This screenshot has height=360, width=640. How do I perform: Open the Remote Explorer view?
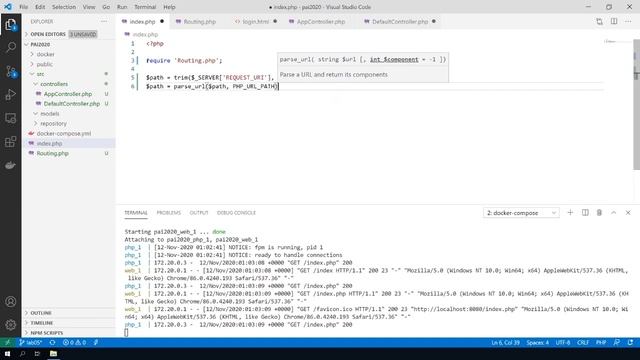click(x=11, y=118)
